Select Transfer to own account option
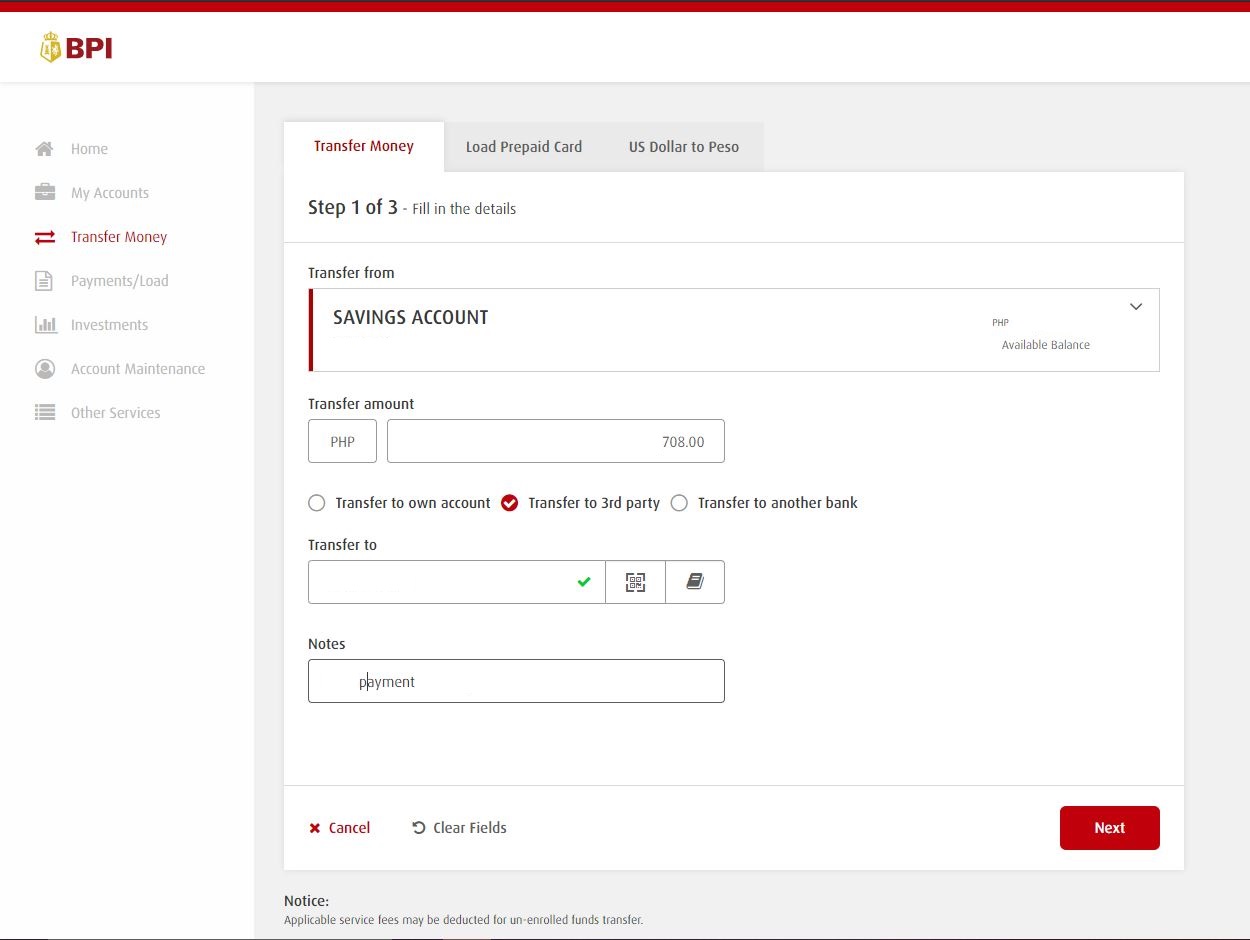 [x=317, y=503]
